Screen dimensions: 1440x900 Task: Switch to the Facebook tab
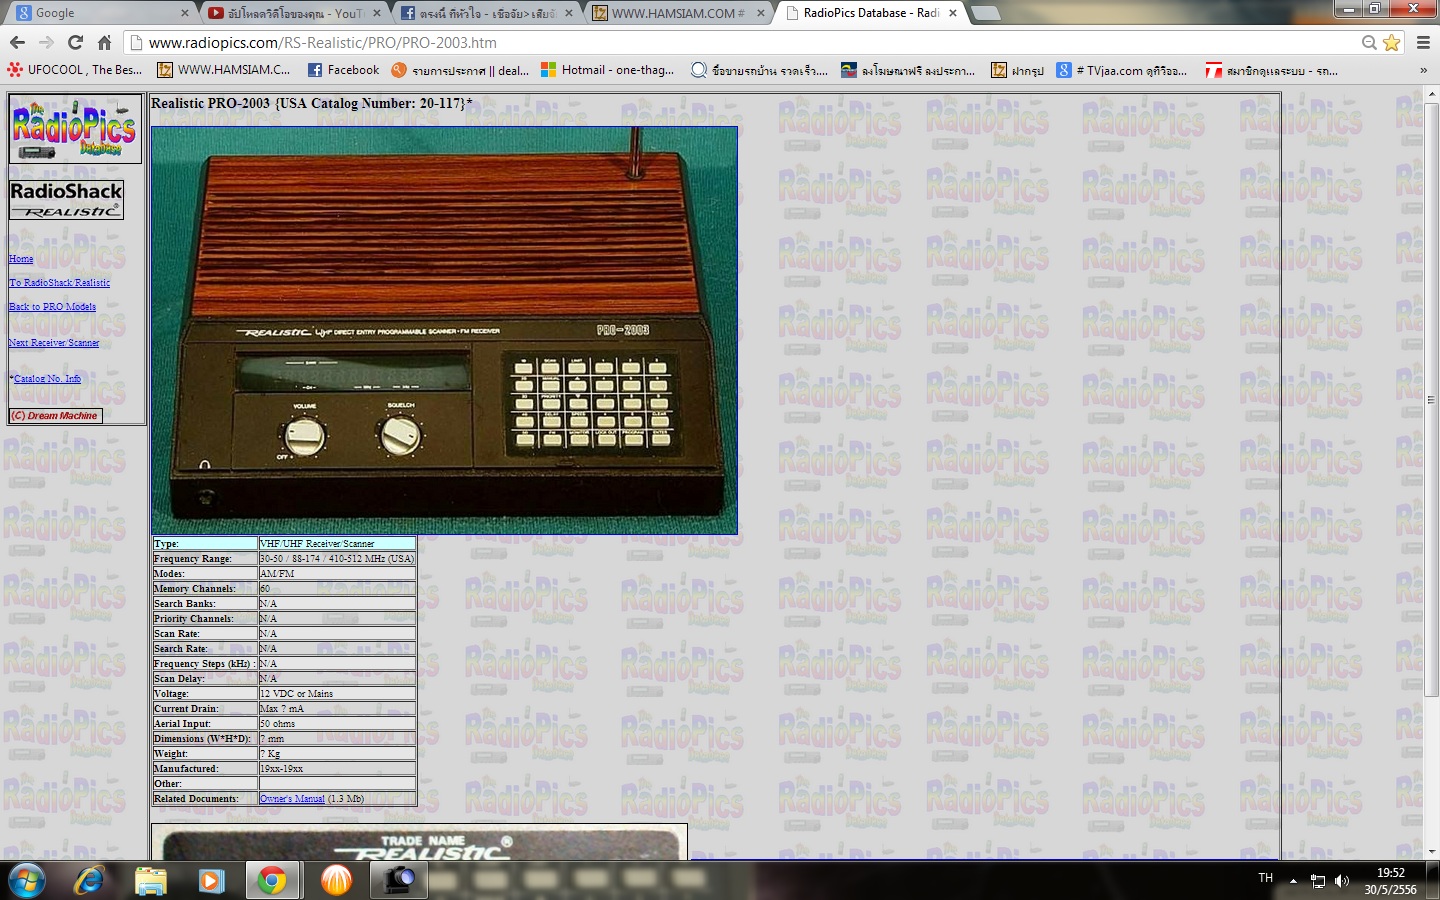point(484,13)
